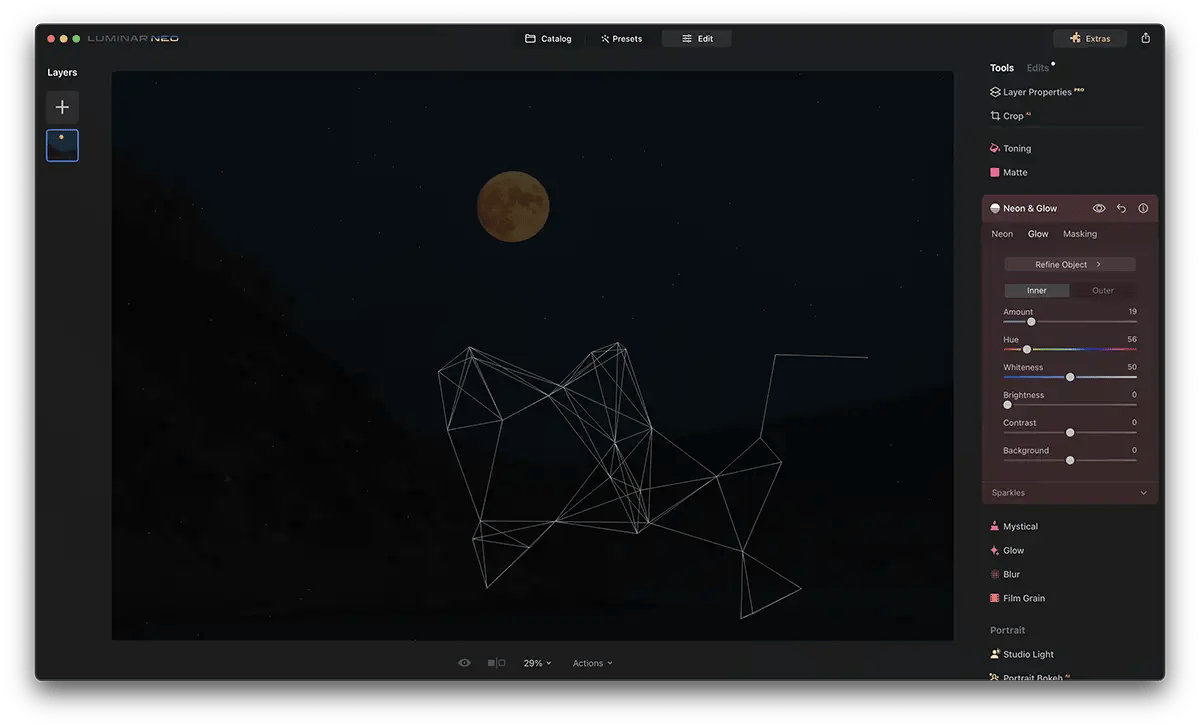Open the Extras panel

(x=1090, y=39)
